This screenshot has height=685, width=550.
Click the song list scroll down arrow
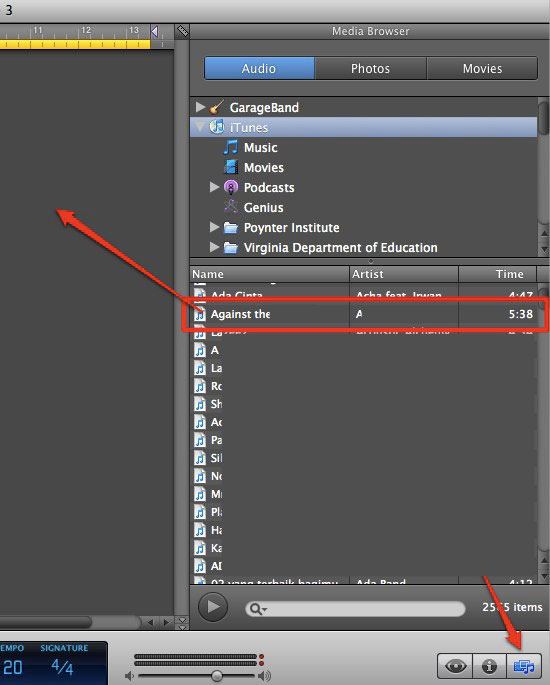coord(544,576)
